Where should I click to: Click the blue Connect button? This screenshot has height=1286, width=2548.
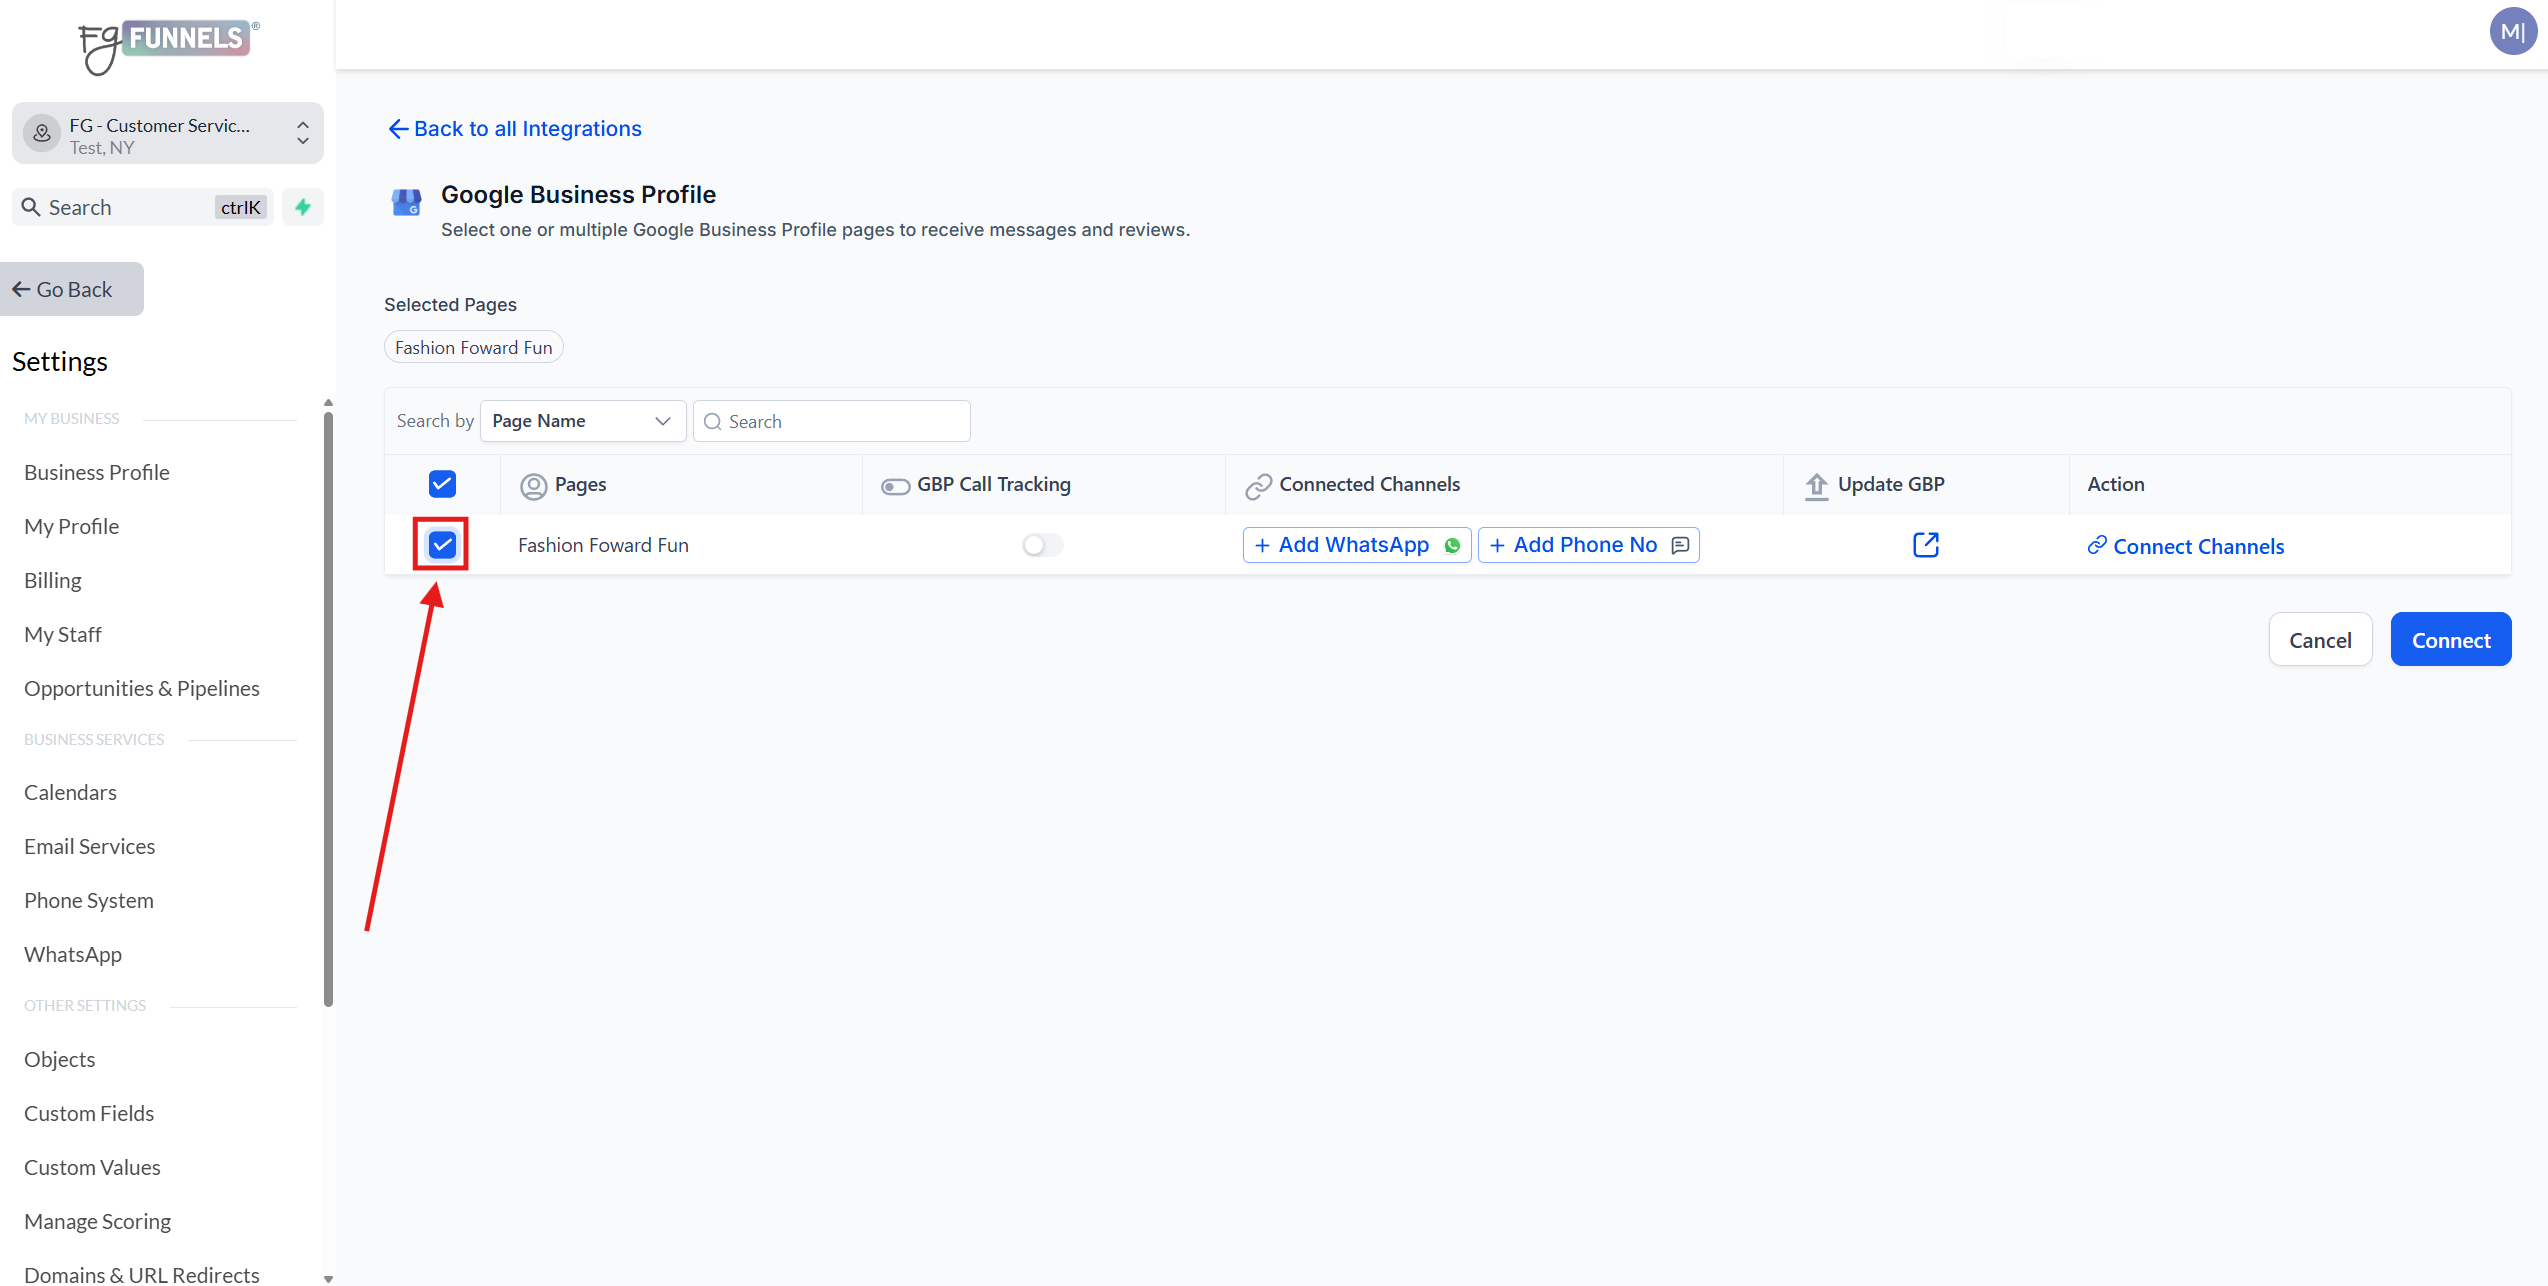point(2450,640)
